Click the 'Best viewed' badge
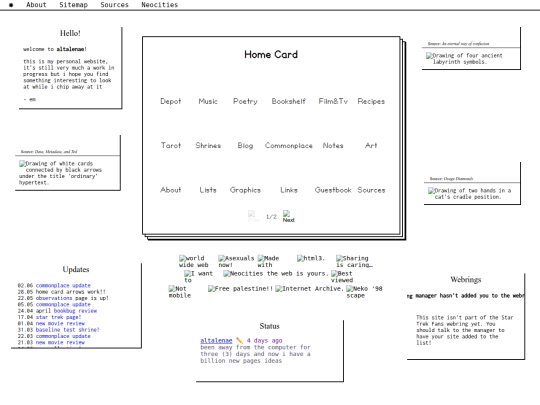This screenshot has height=405, width=540. (x=342, y=277)
